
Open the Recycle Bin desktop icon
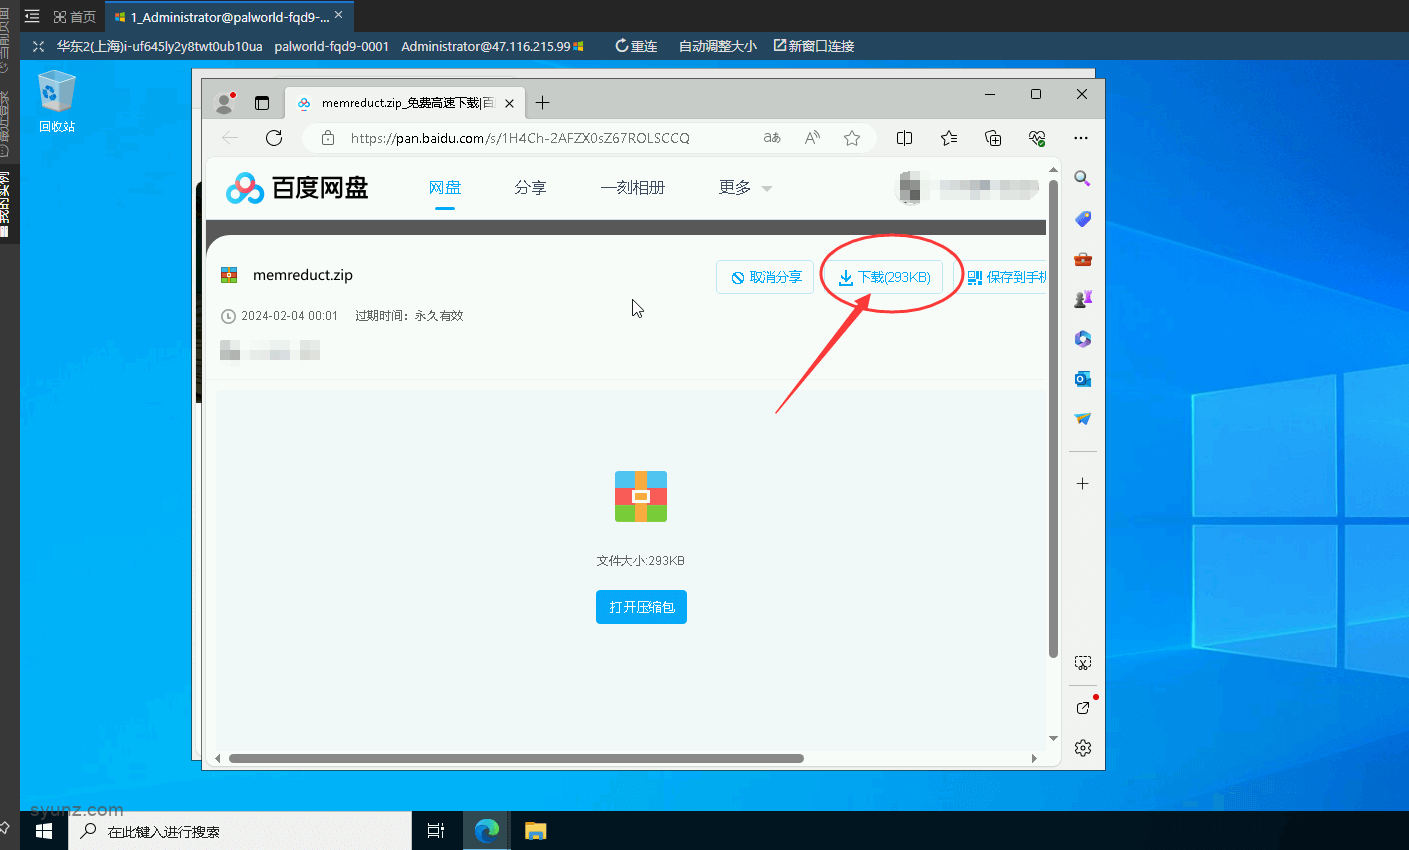[x=56, y=101]
